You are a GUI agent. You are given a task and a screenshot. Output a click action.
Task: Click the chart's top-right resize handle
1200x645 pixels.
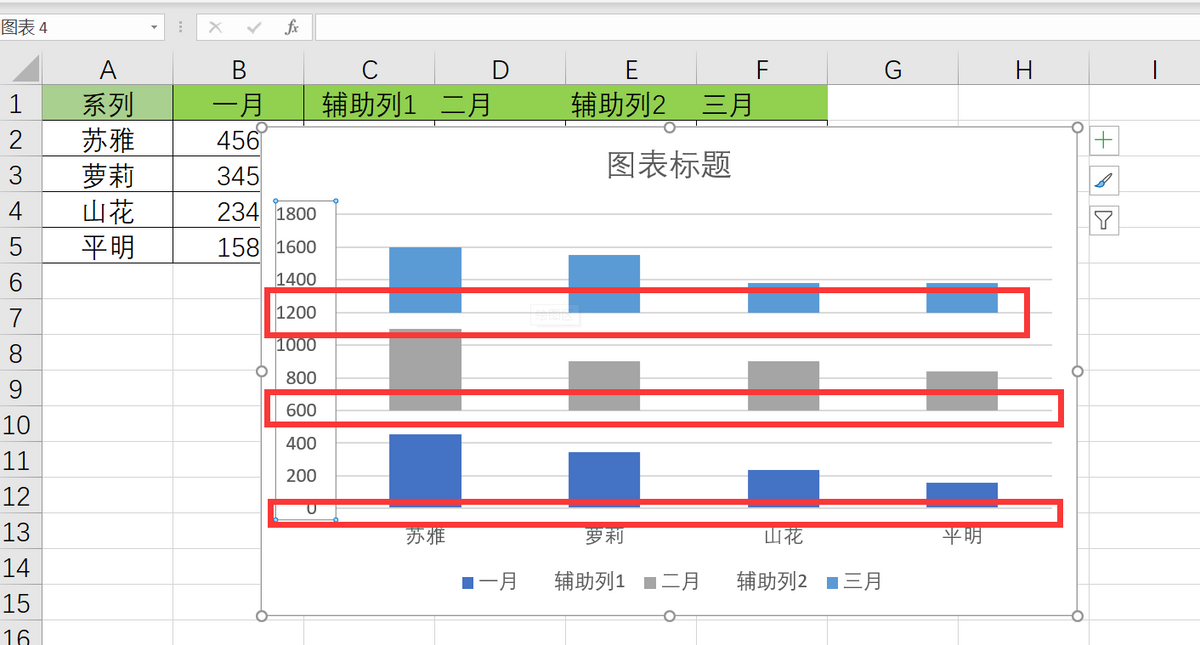[1077, 127]
